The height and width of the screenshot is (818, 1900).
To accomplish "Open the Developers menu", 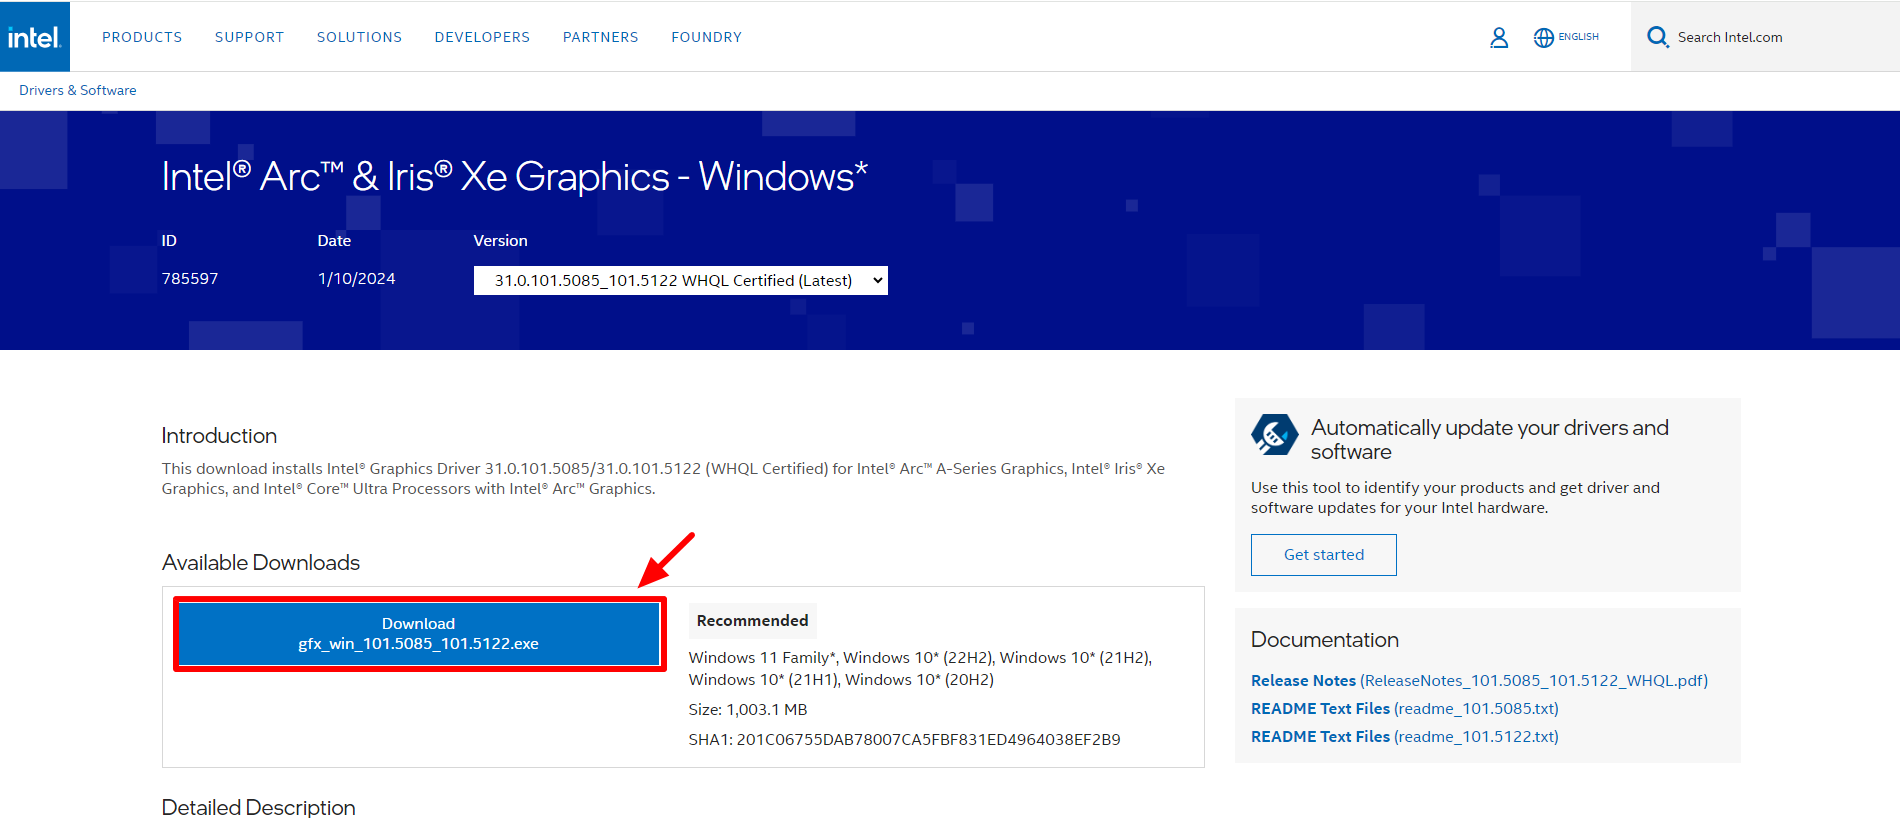I will (x=482, y=37).
